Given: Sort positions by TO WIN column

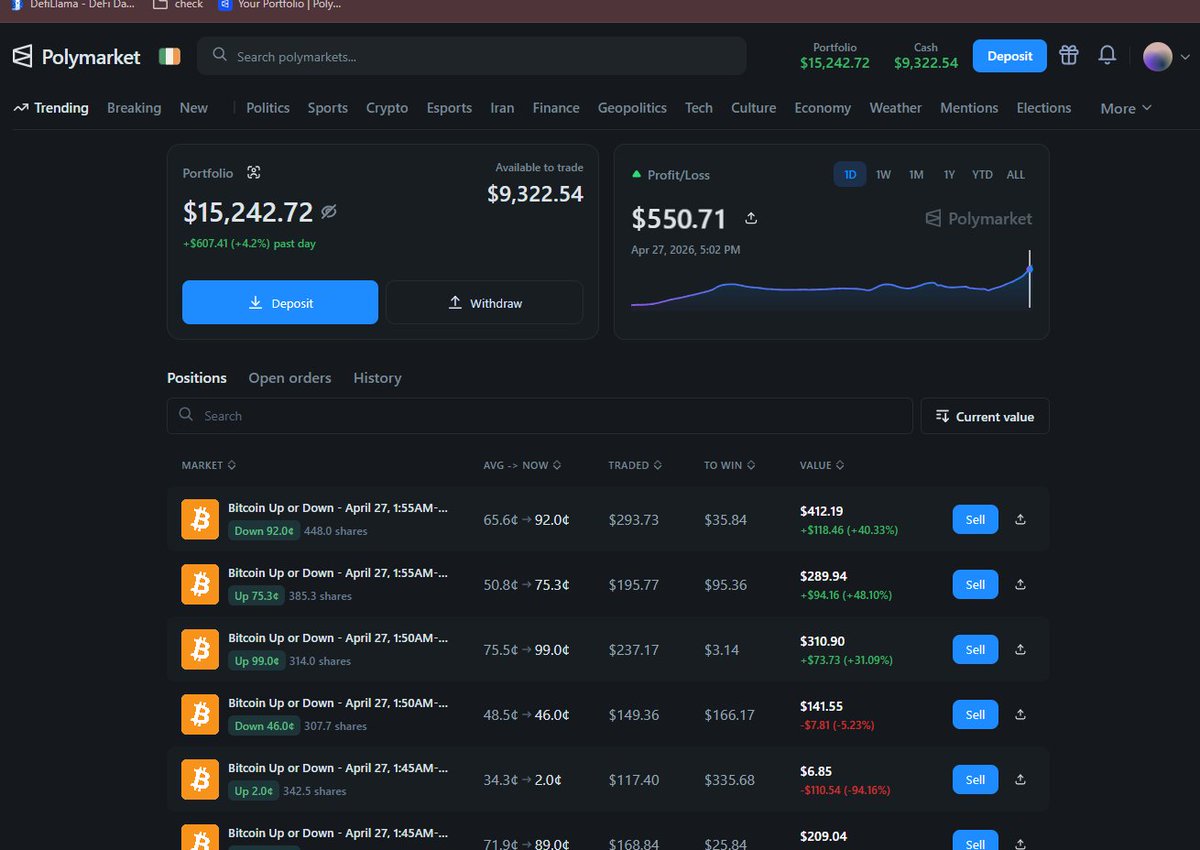Looking at the screenshot, I should (x=729, y=465).
